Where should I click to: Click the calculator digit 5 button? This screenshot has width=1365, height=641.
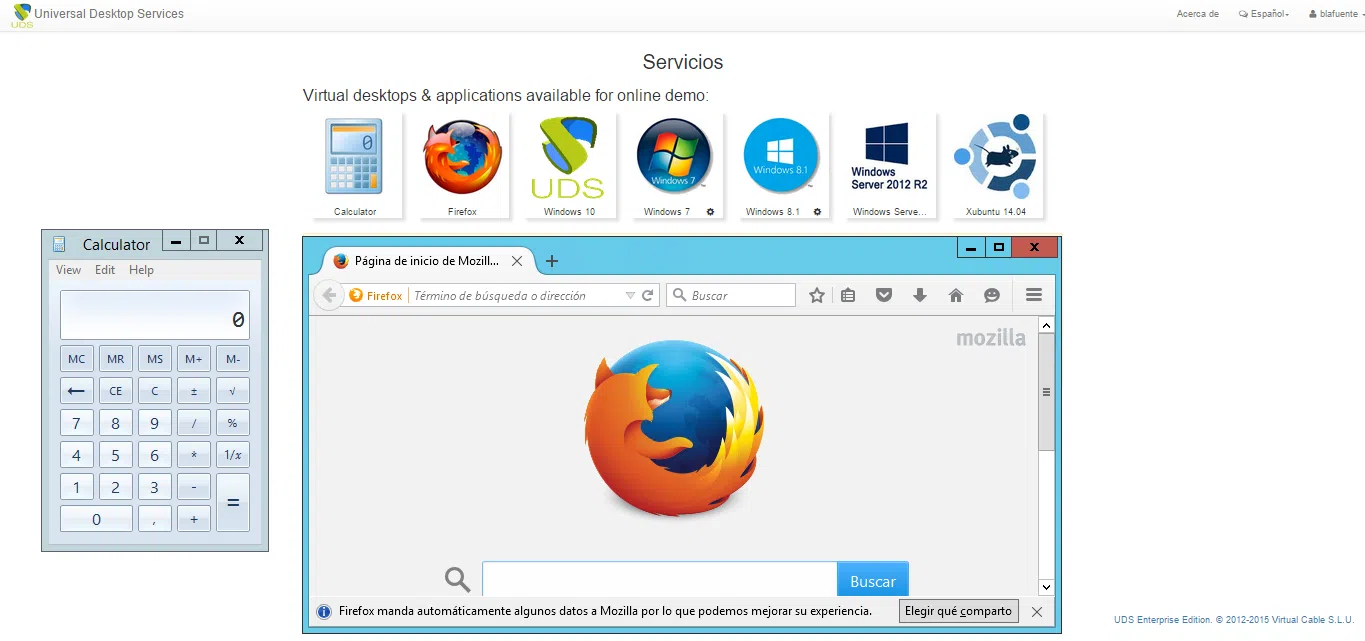115,455
